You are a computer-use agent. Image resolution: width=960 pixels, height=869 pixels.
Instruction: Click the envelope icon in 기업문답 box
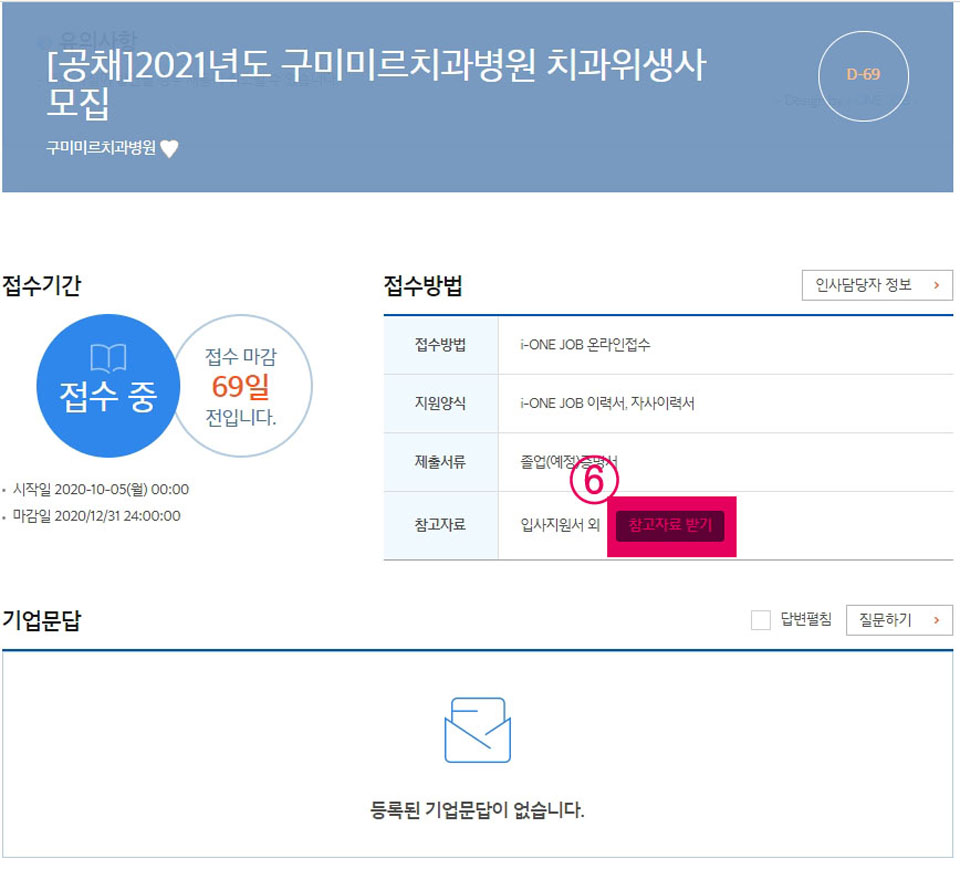click(477, 730)
